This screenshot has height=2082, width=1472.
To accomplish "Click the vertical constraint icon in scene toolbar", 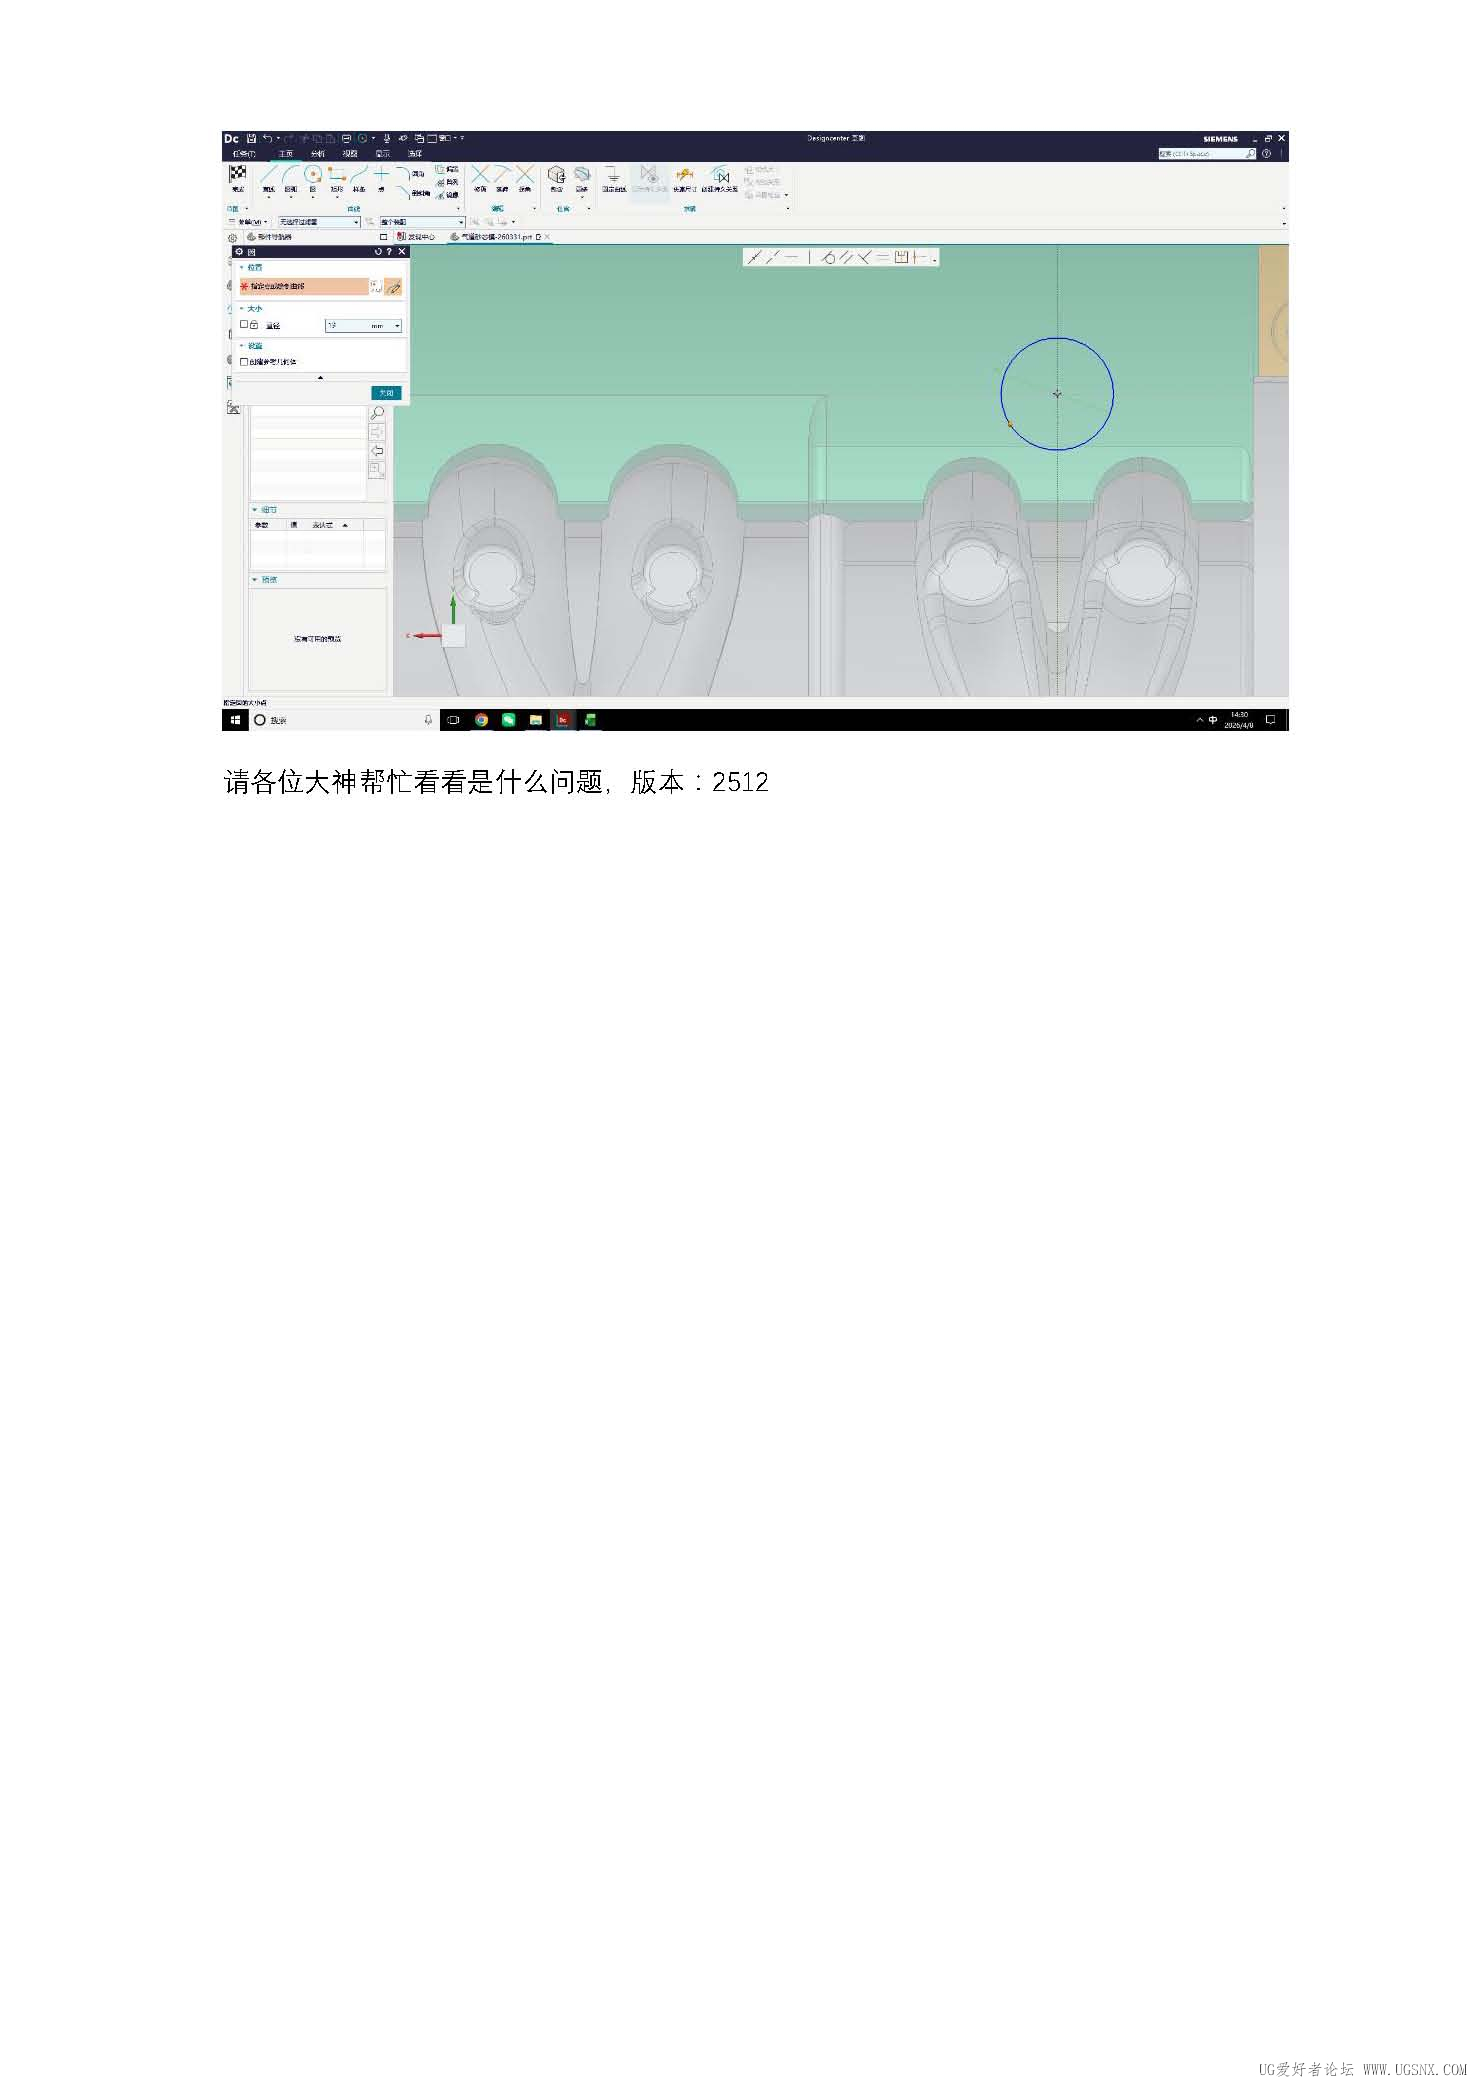I will click(810, 257).
